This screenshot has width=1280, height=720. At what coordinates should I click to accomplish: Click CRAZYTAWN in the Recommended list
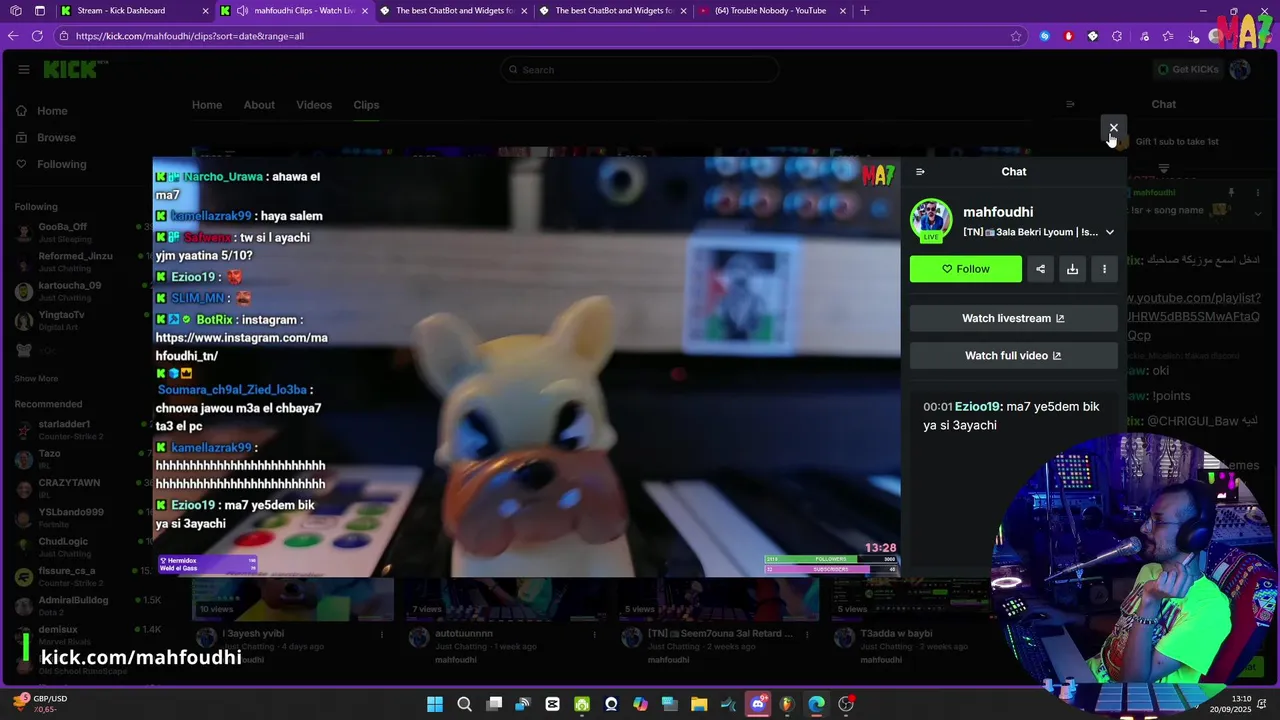tap(80, 488)
